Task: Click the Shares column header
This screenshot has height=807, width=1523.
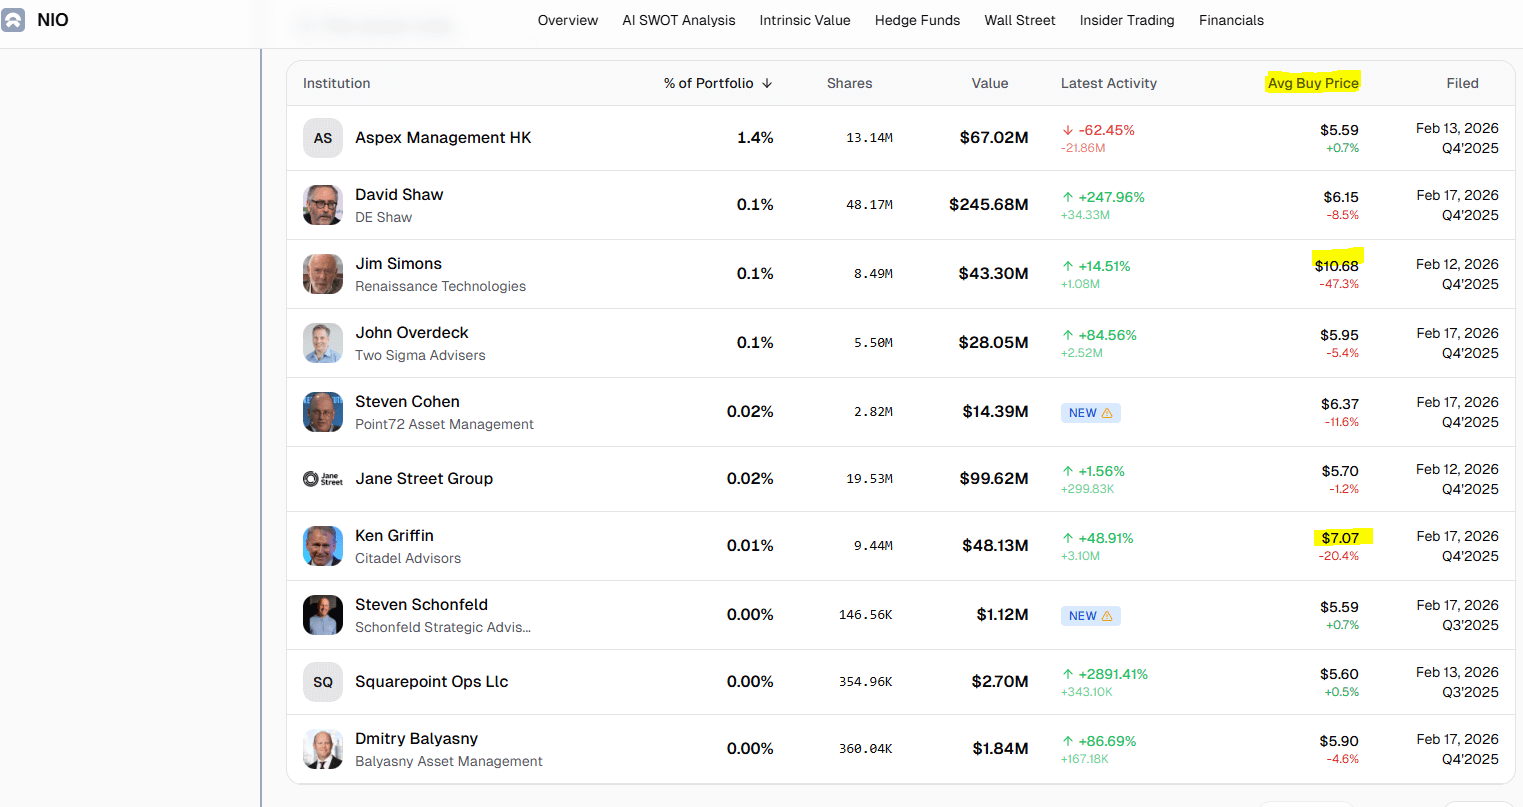Action: (849, 83)
